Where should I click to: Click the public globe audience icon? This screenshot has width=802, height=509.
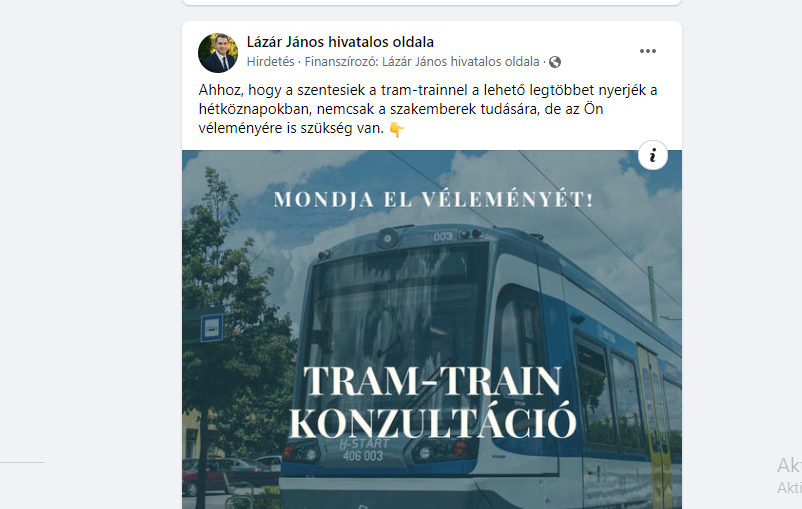point(555,62)
